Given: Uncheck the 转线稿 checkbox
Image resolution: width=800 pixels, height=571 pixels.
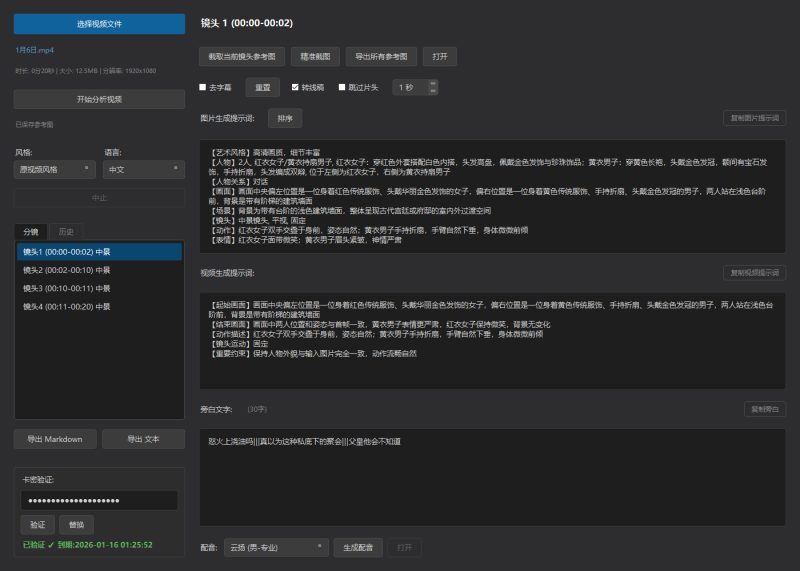Looking at the screenshot, I should pos(295,88).
